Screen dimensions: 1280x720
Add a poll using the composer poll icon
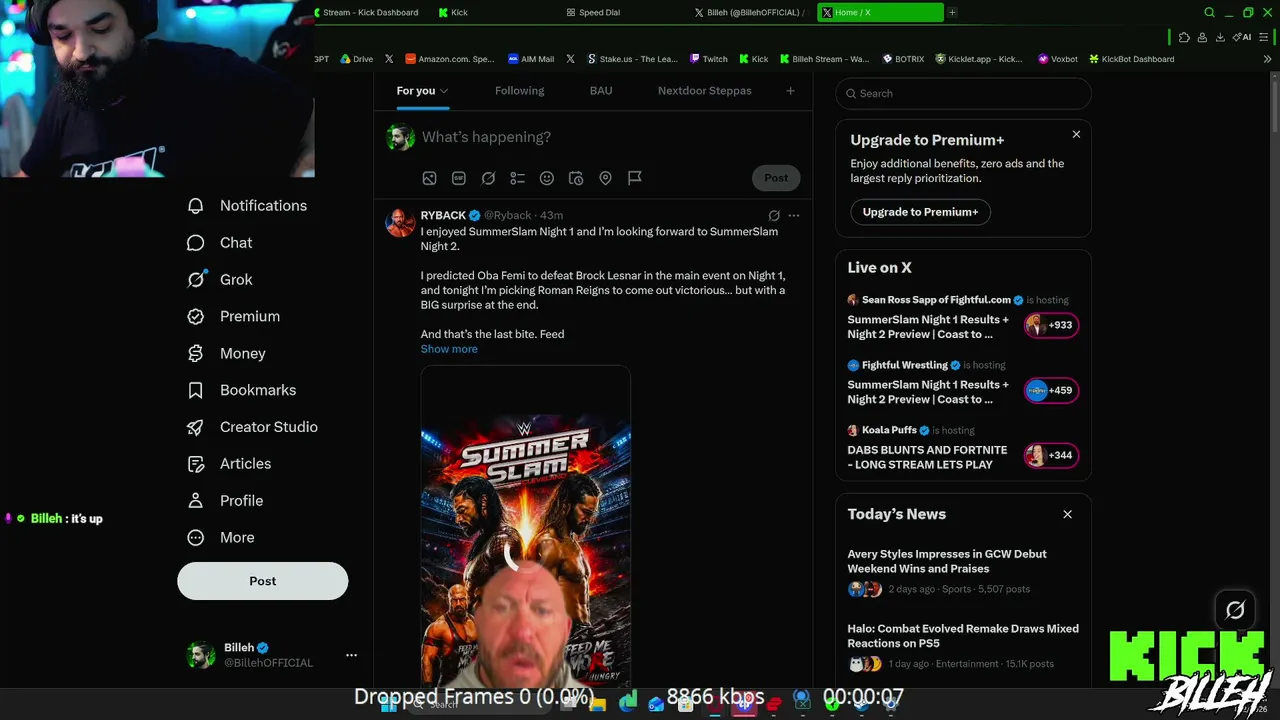[x=517, y=178]
